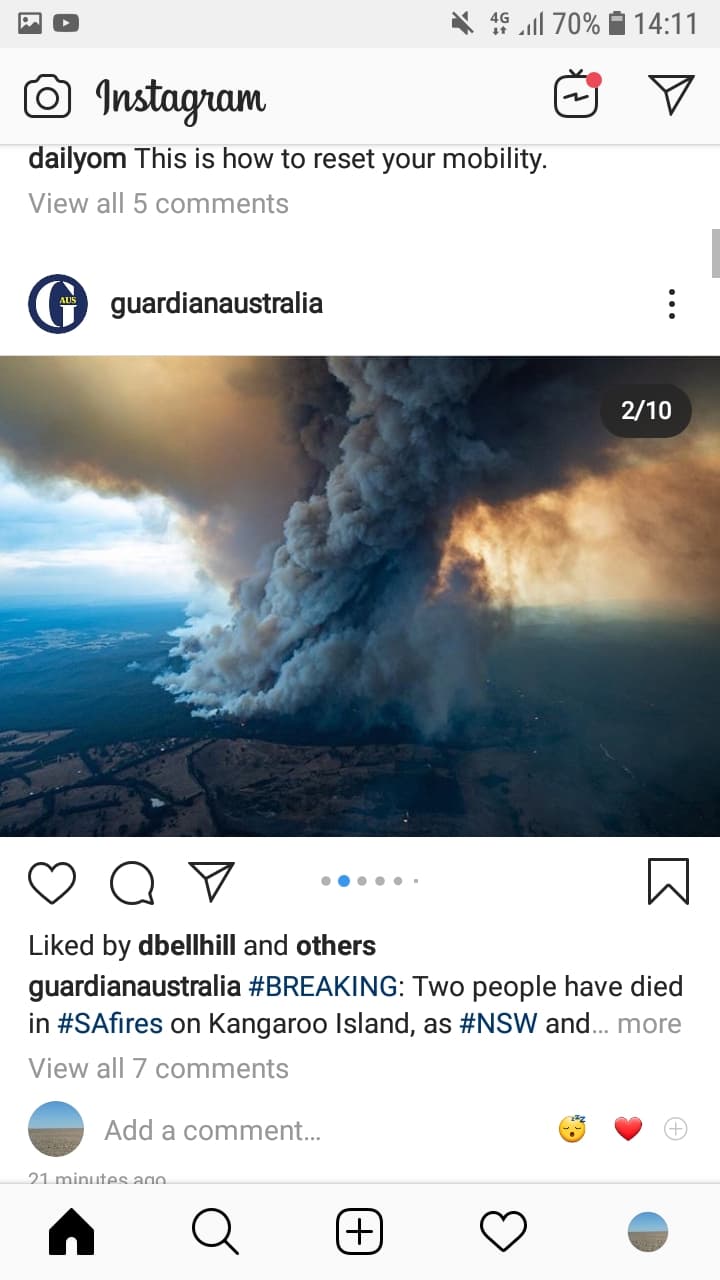Open IGTV icon with red notification dot

(x=577, y=94)
